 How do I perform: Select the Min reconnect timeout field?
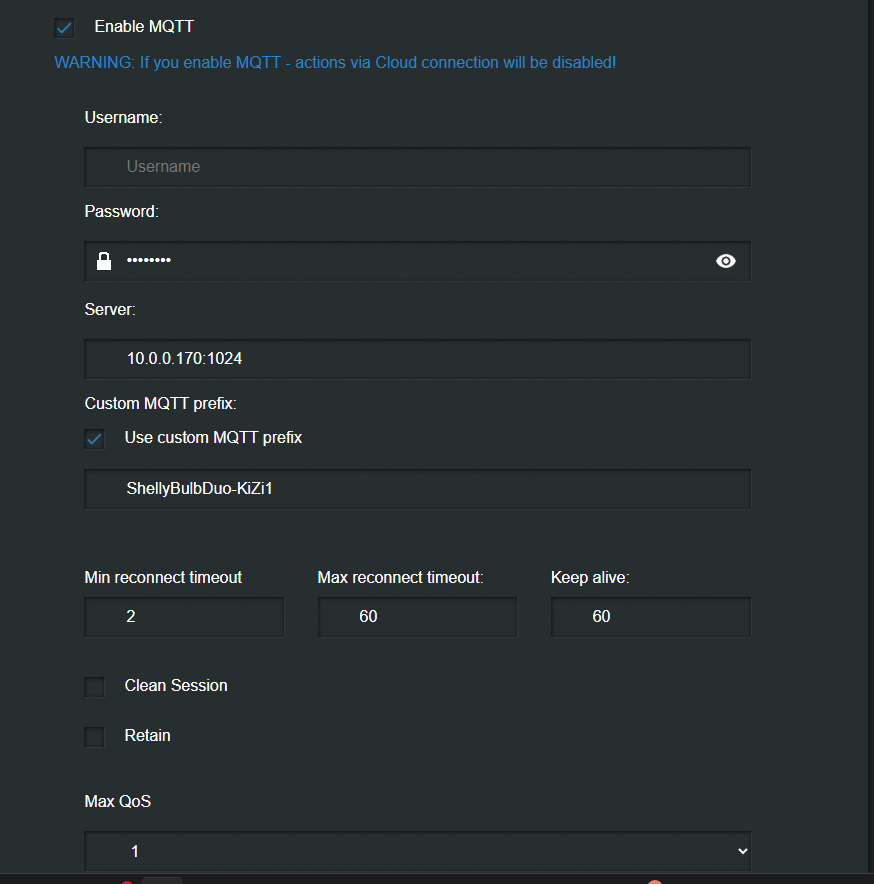184,617
